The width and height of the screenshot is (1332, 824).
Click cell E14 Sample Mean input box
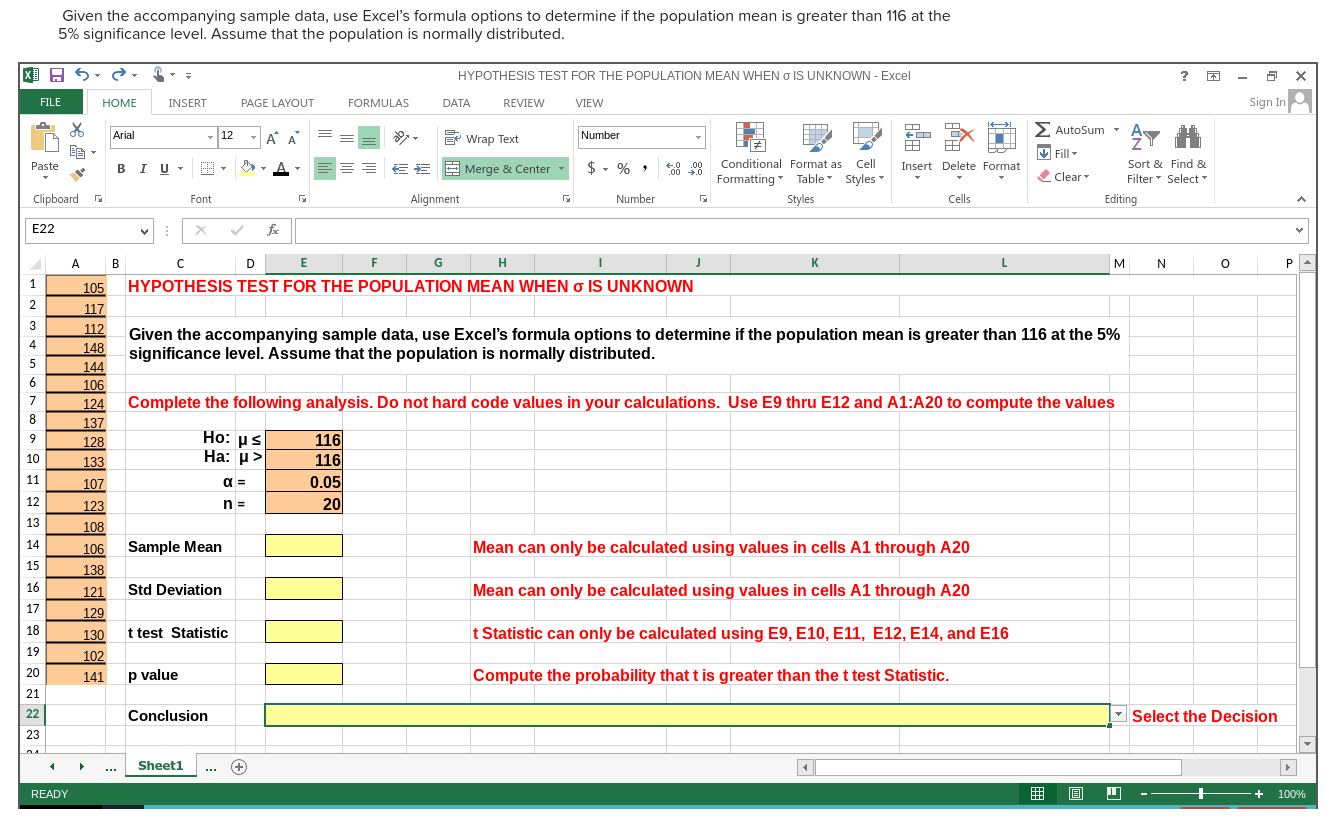303,545
